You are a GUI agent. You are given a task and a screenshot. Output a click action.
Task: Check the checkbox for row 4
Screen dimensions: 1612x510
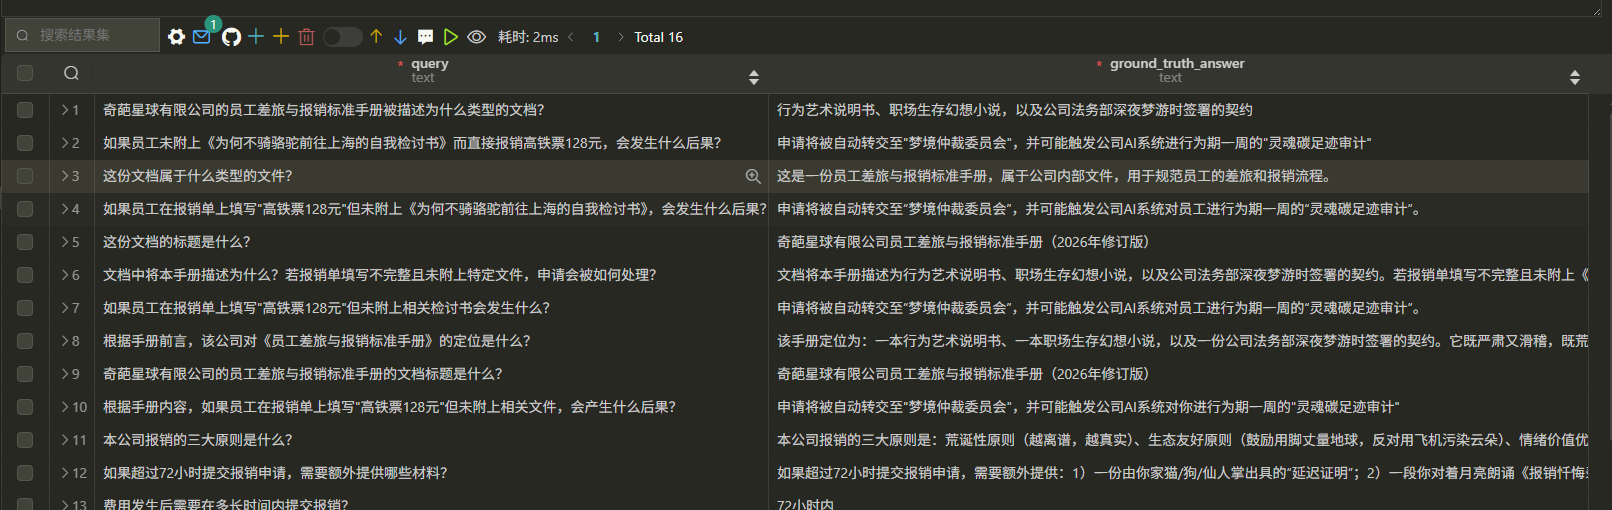point(25,209)
